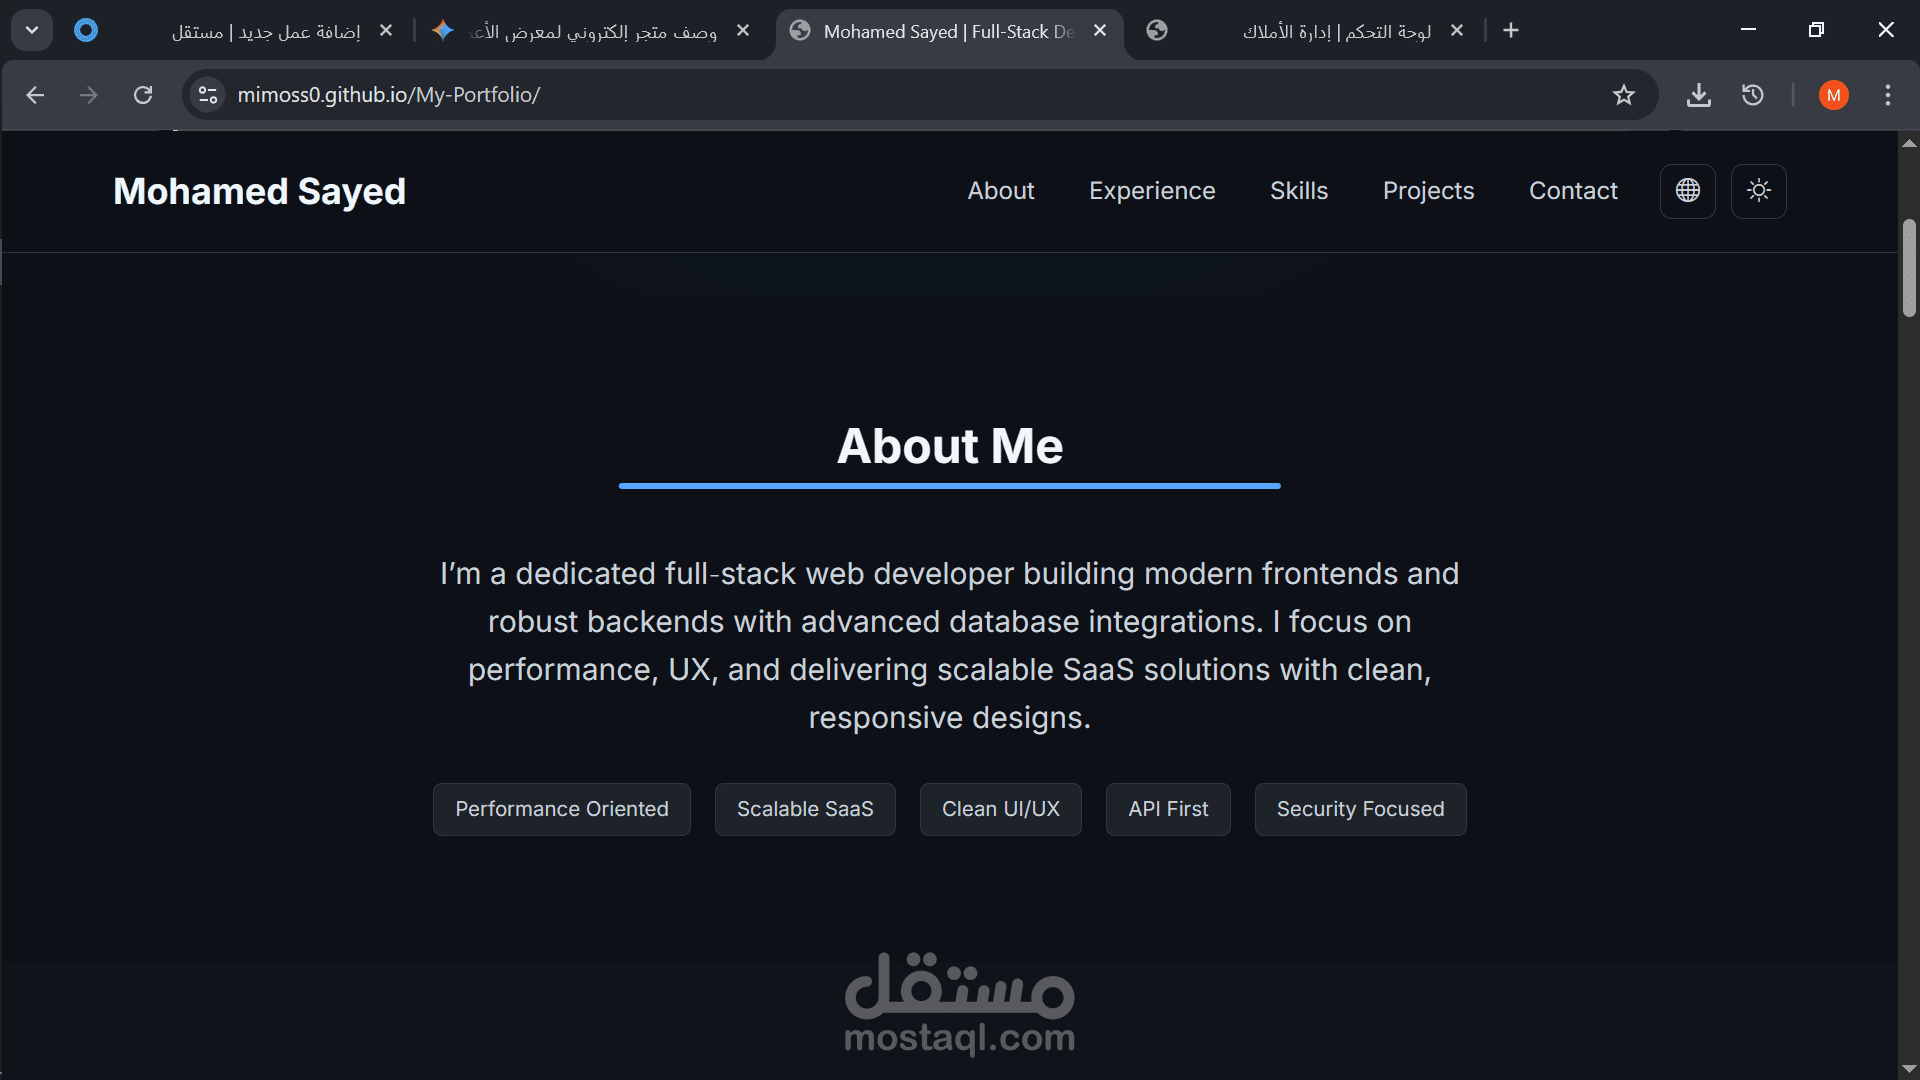Click the language globe icon
The width and height of the screenshot is (1920, 1080).
click(1687, 191)
